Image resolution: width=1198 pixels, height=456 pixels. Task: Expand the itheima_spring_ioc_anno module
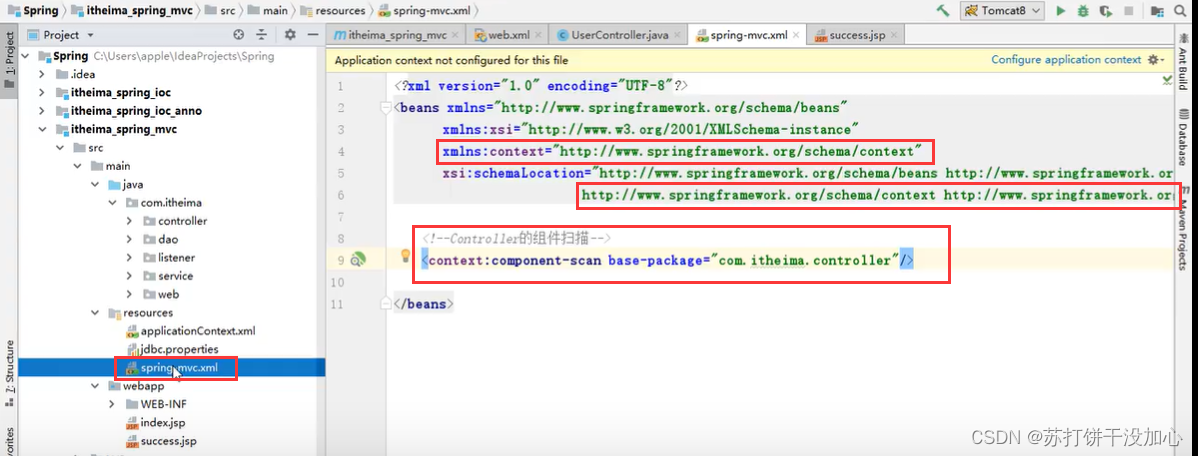(x=43, y=111)
